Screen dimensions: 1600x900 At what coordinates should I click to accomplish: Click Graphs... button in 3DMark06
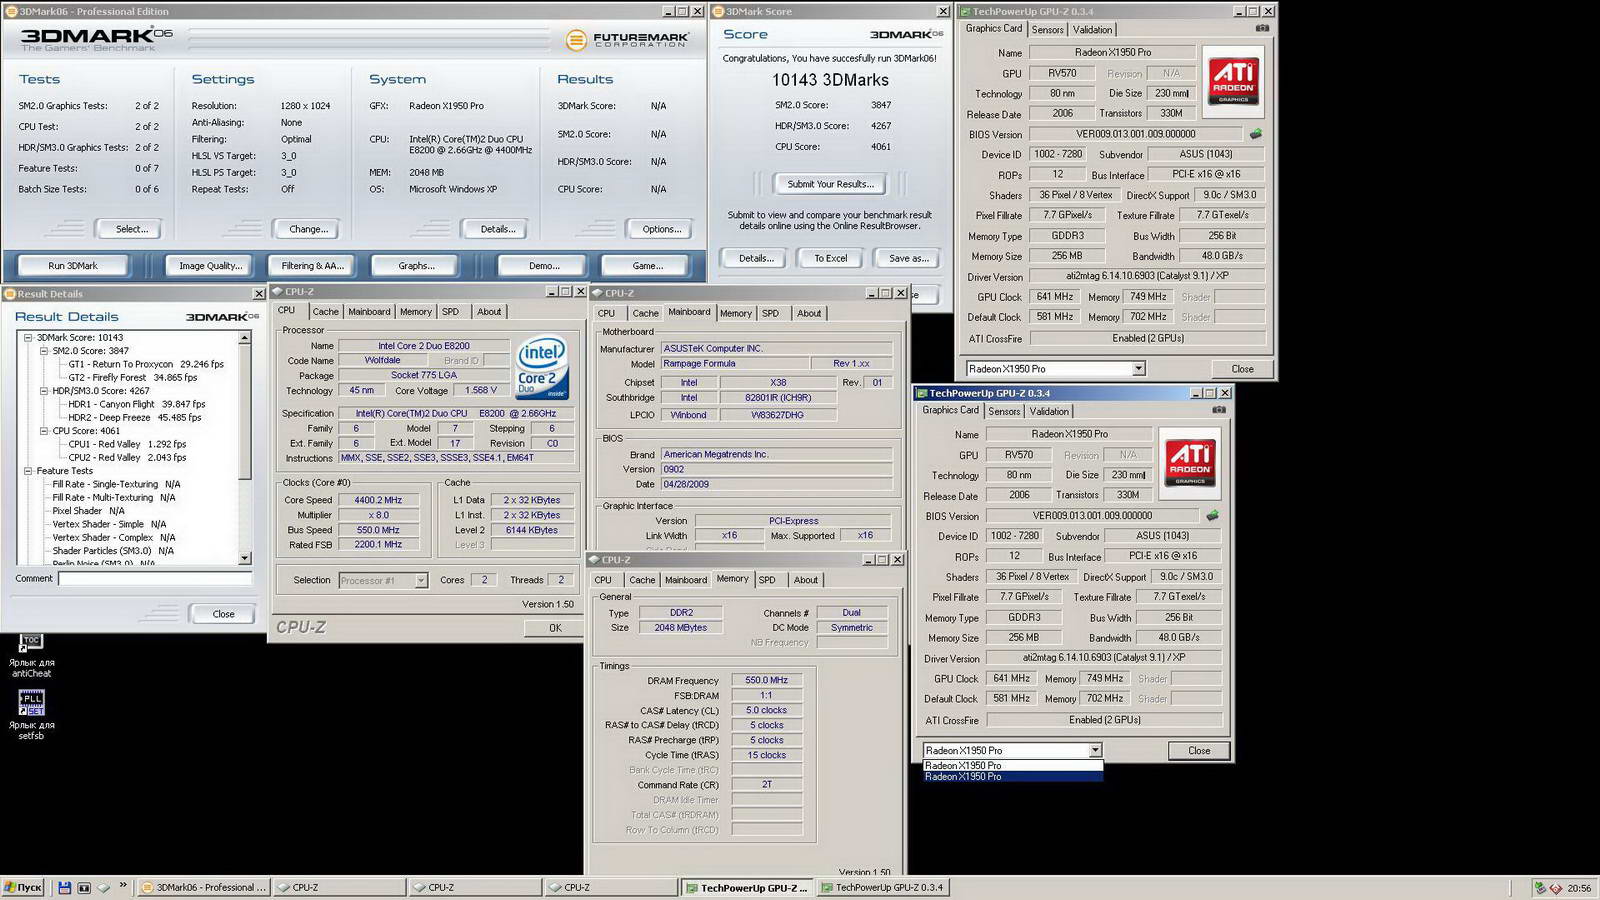(x=416, y=266)
